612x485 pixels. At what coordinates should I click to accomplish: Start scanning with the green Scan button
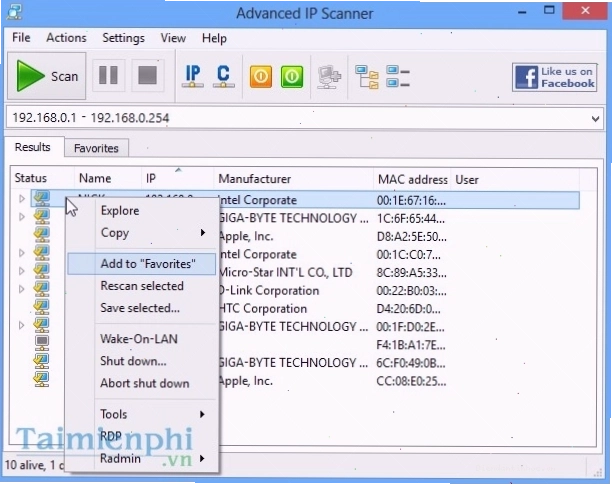[x=47, y=76]
